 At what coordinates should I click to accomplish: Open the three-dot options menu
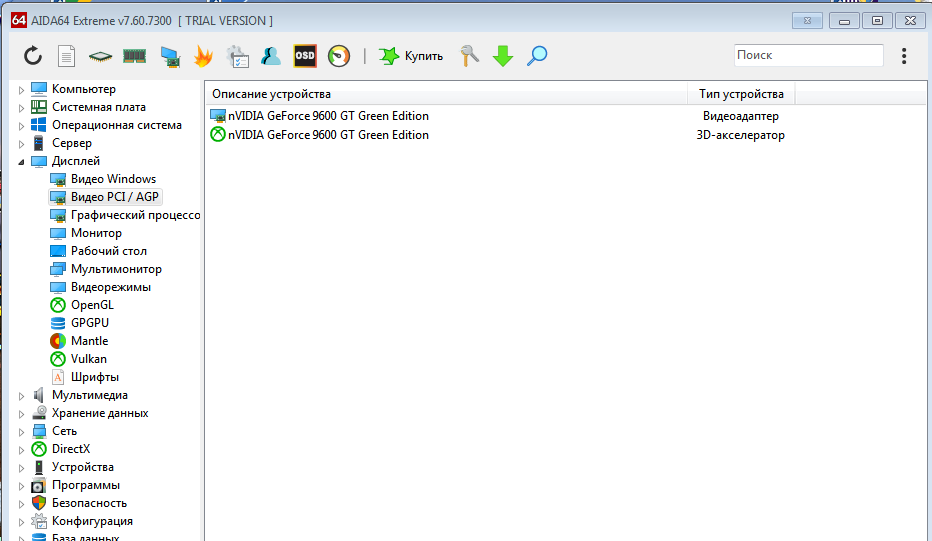pyautogui.click(x=904, y=56)
